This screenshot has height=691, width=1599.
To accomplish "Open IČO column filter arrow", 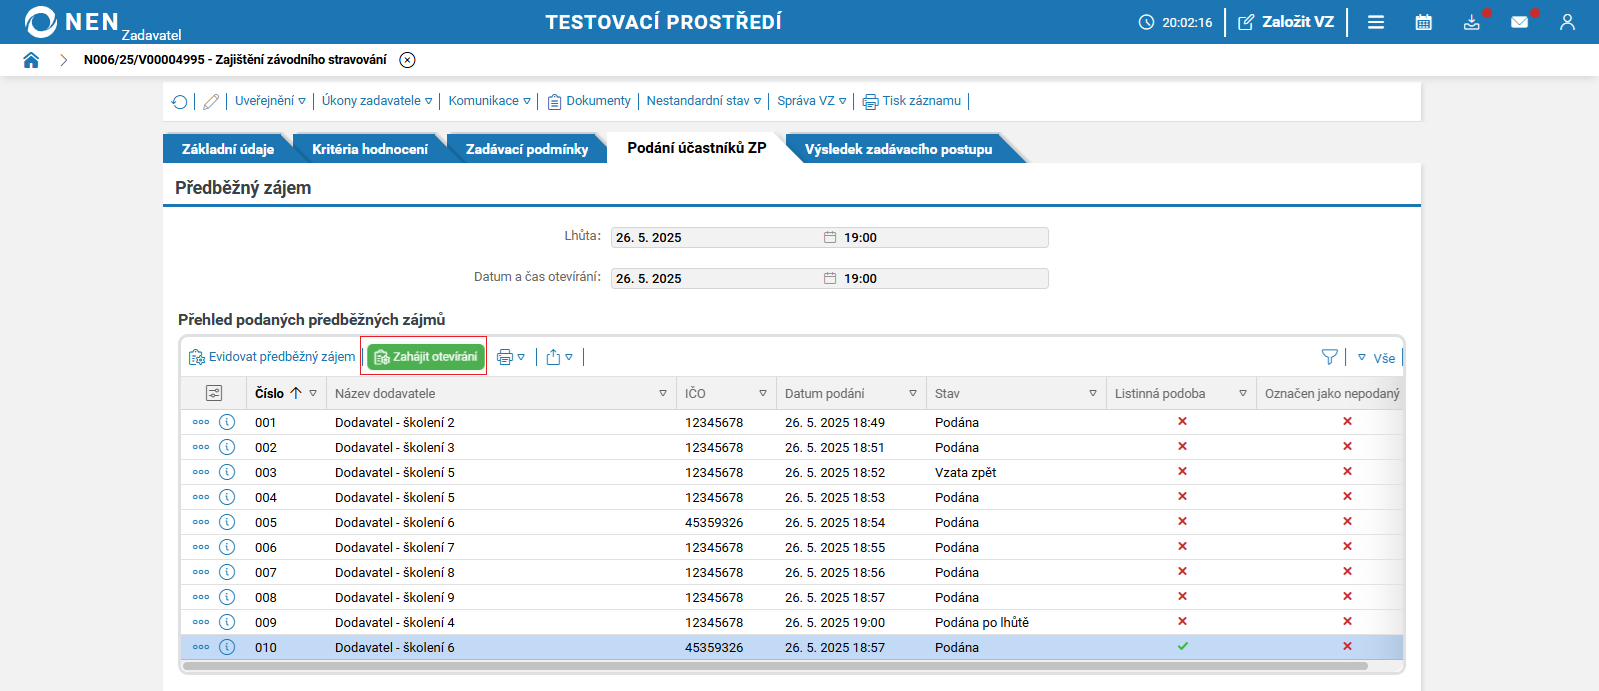I will pyautogui.click(x=763, y=393).
